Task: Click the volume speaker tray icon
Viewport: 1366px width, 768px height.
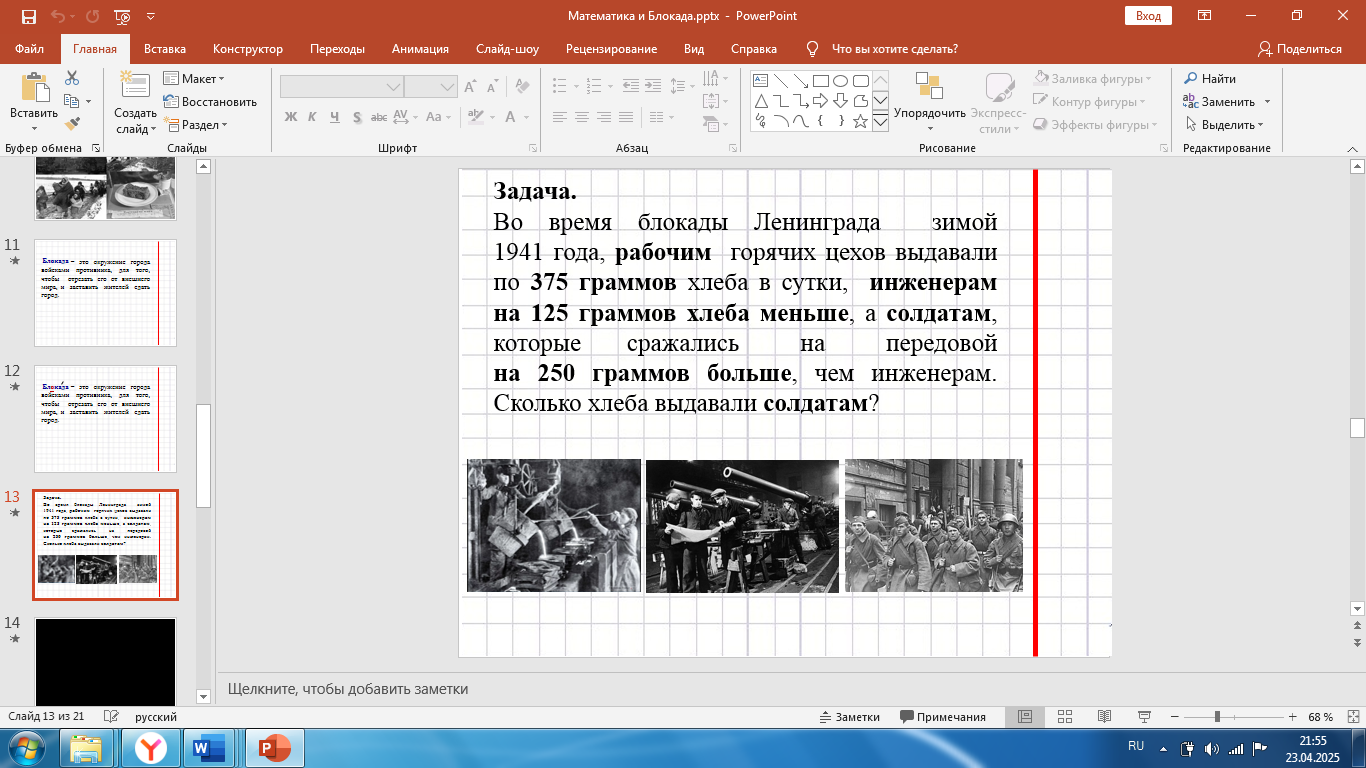Action: click(1211, 748)
